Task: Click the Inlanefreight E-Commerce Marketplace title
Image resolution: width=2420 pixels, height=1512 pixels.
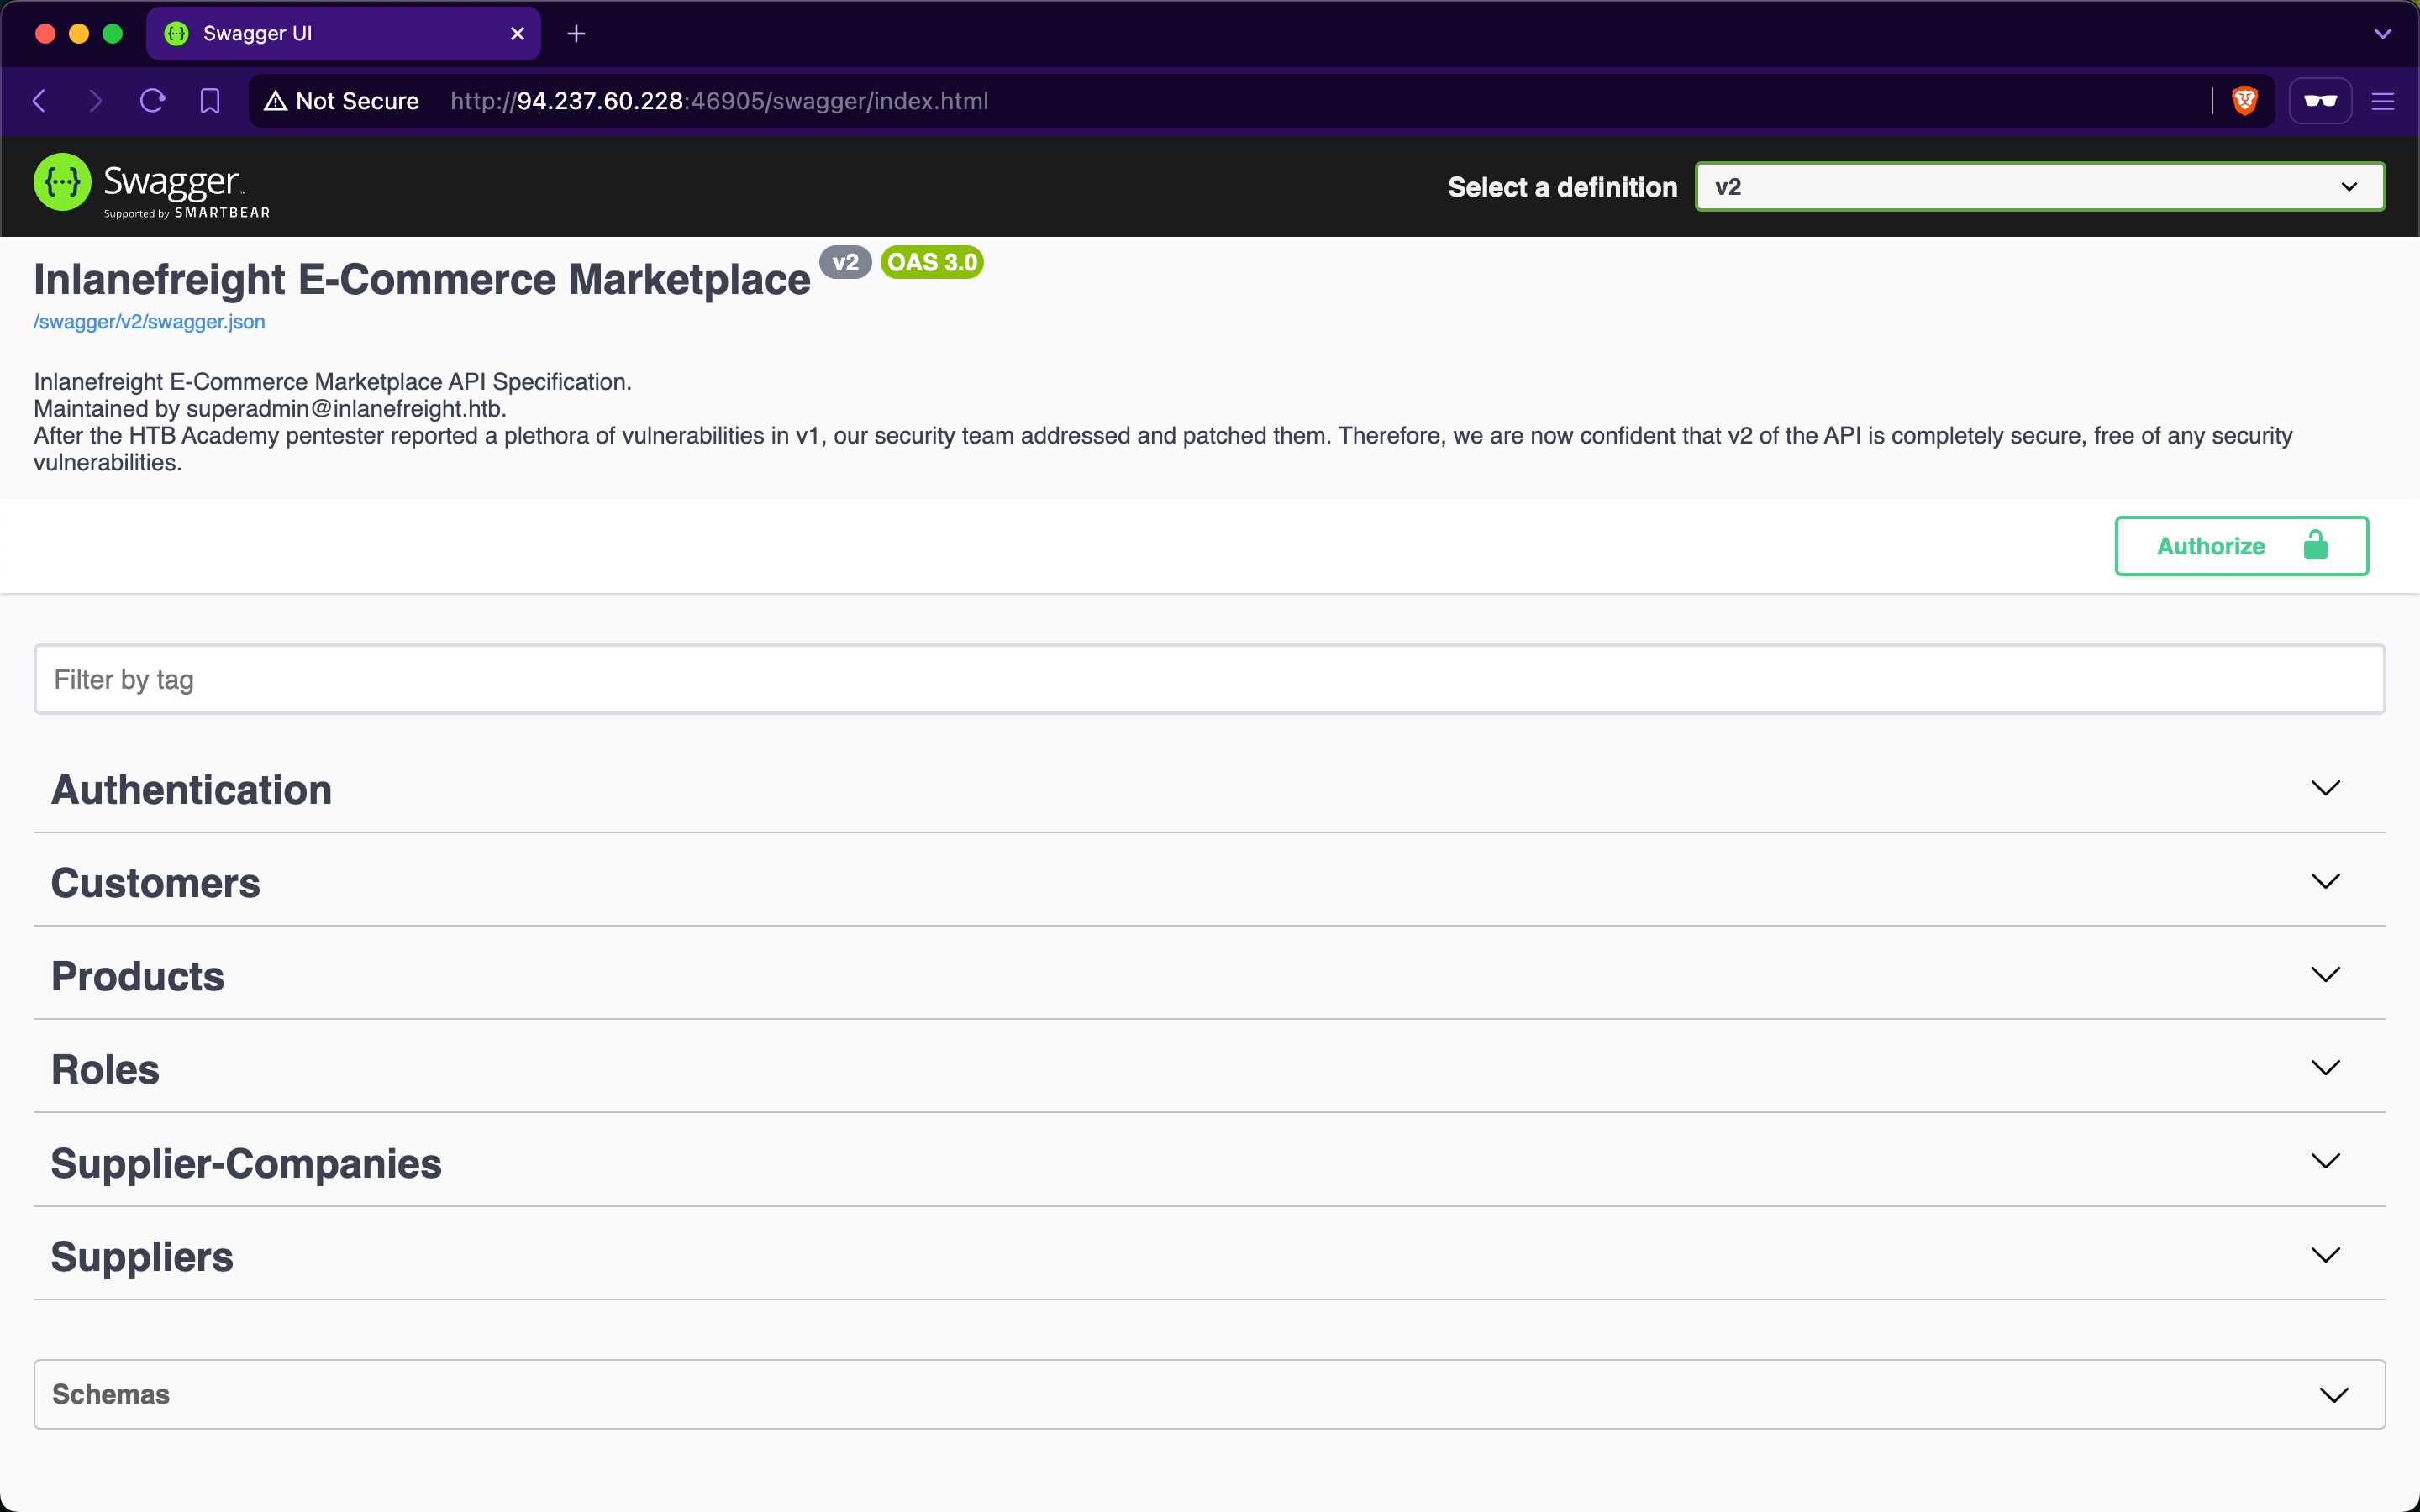Action: (422, 279)
